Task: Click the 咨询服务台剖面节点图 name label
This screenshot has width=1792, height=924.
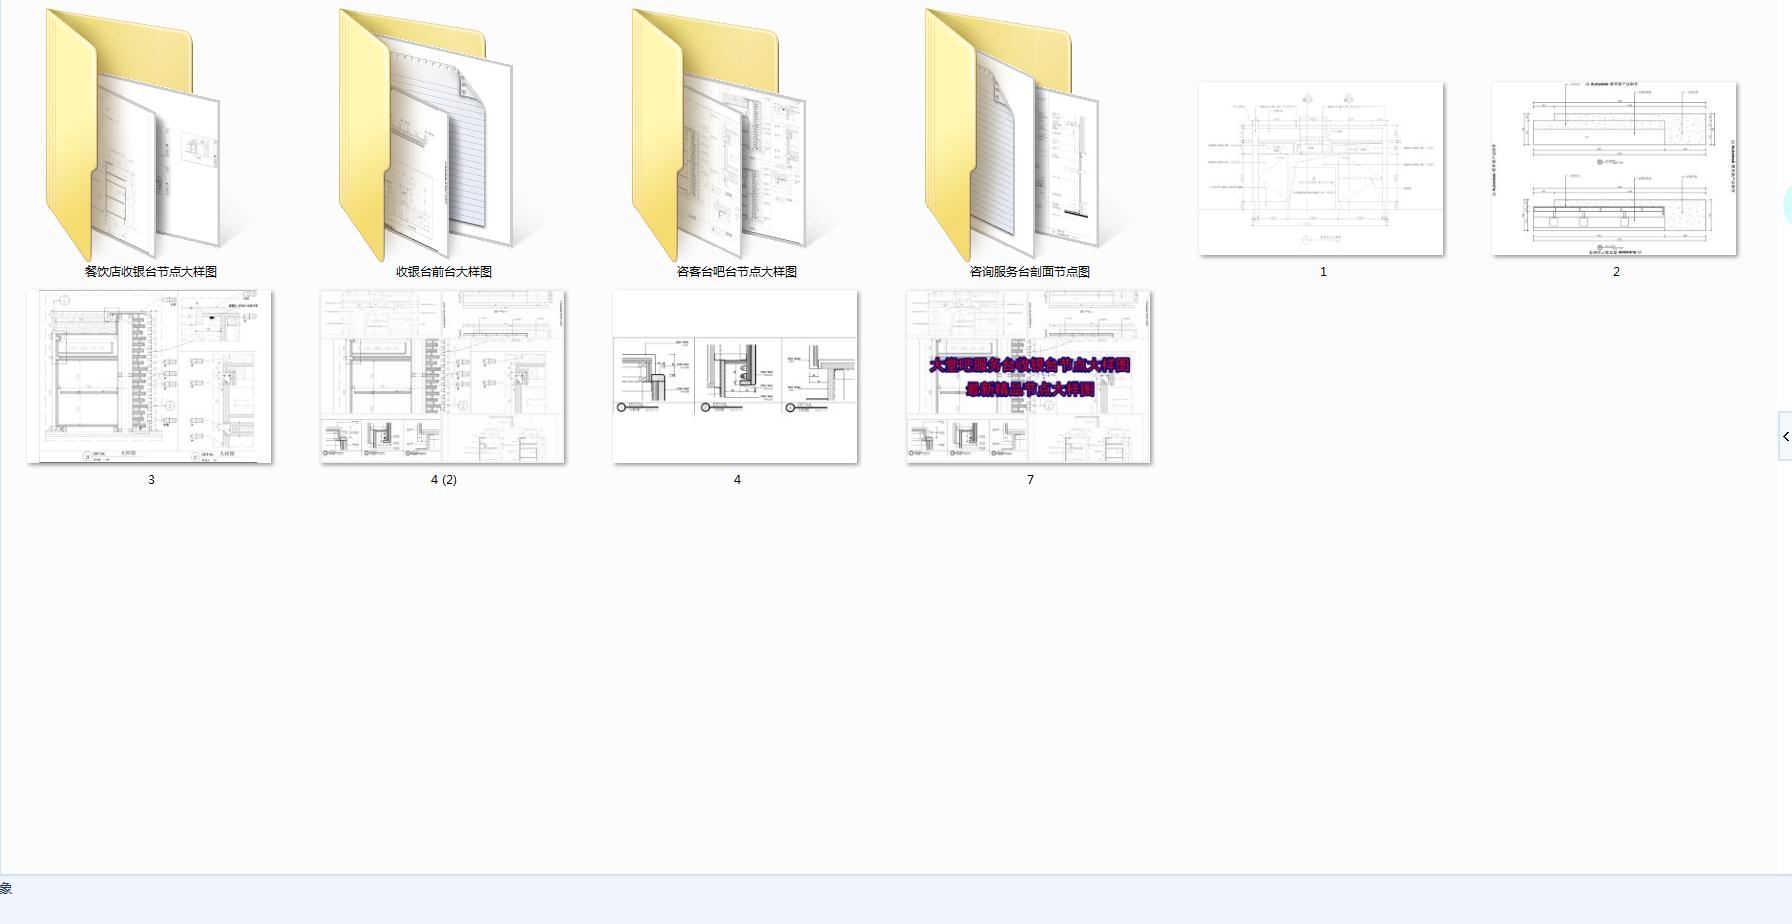Action: [1030, 271]
